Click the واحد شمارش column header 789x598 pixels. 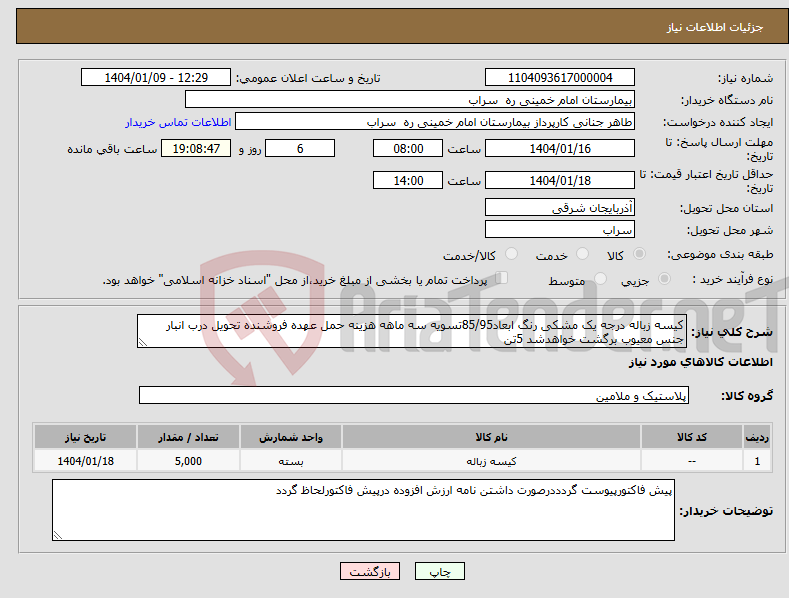[x=291, y=437]
